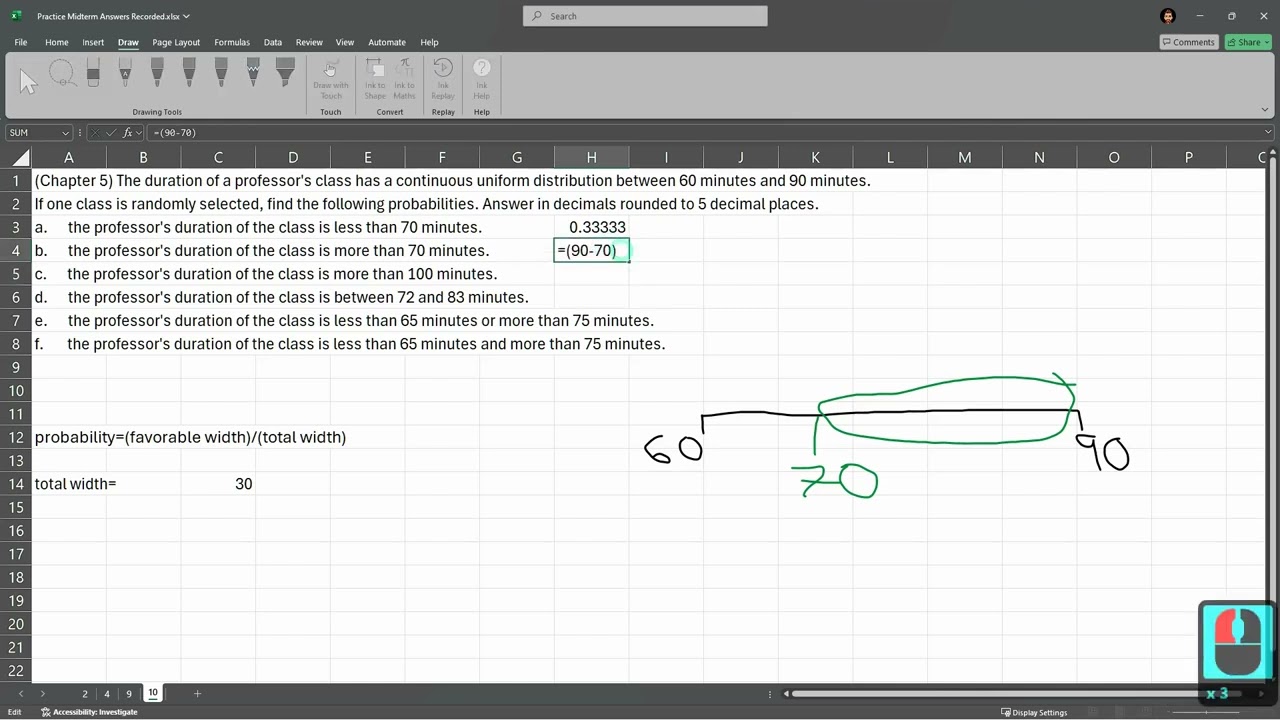Screen dimensions: 1280x720
Task: Click the horizontal scrollbar left arrow
Action: tap(786, 693)
